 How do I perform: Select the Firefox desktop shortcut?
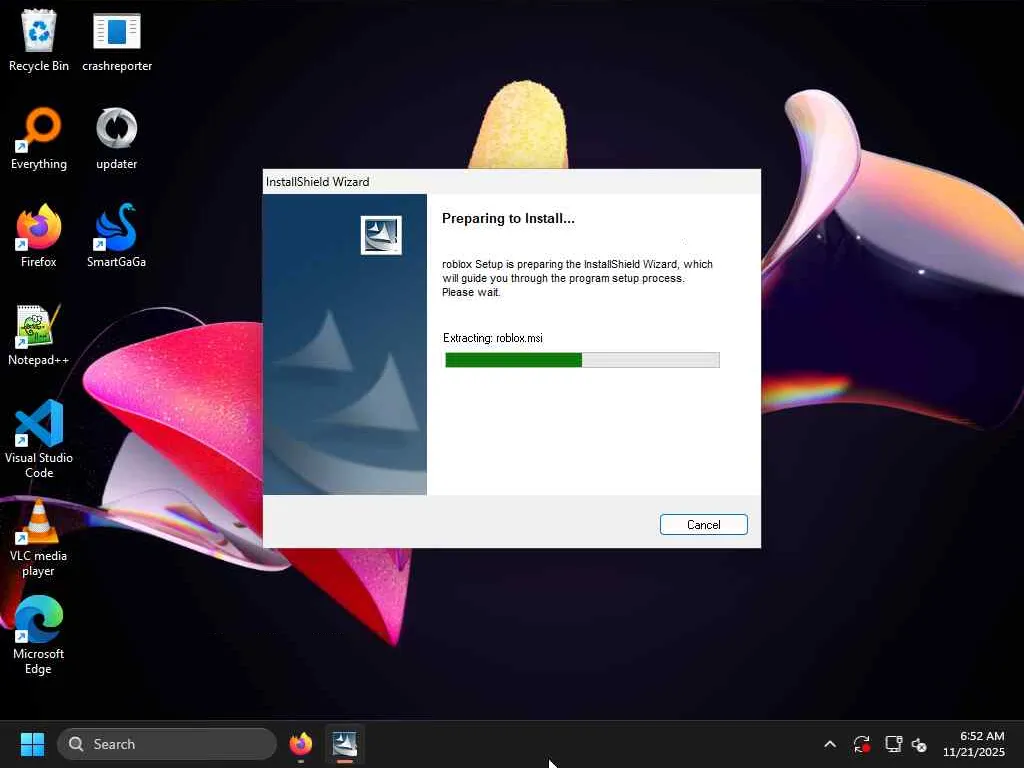(x=39, y=236)
